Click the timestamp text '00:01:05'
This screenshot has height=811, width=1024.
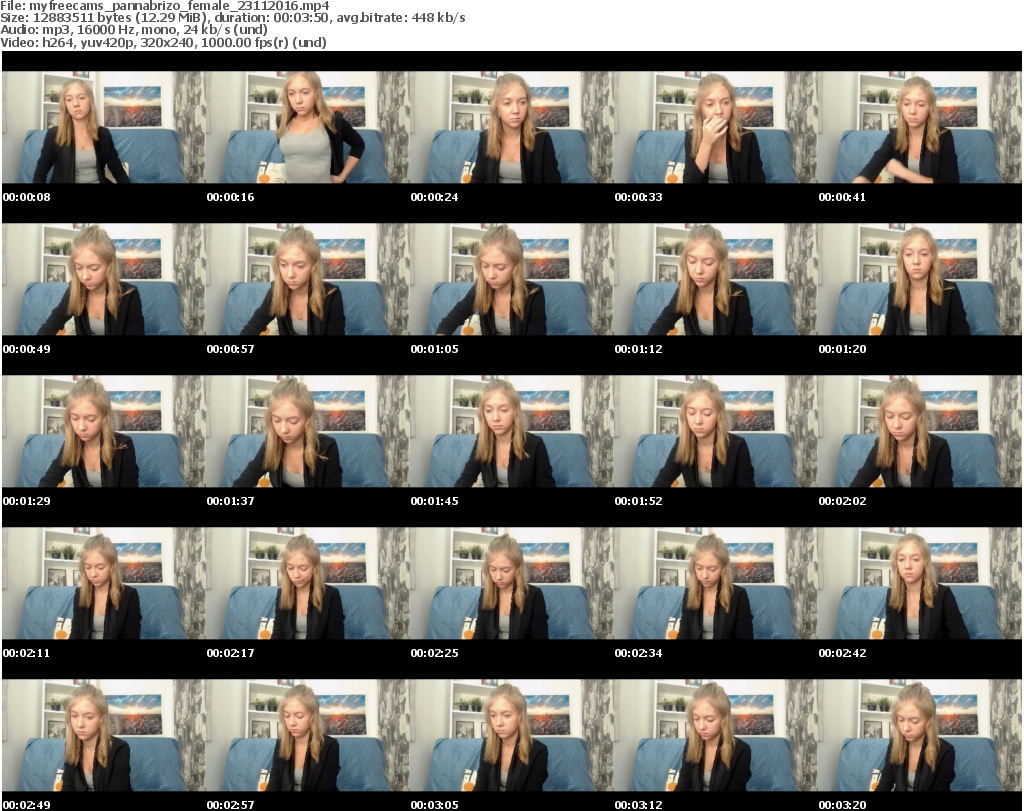[434, 349]
